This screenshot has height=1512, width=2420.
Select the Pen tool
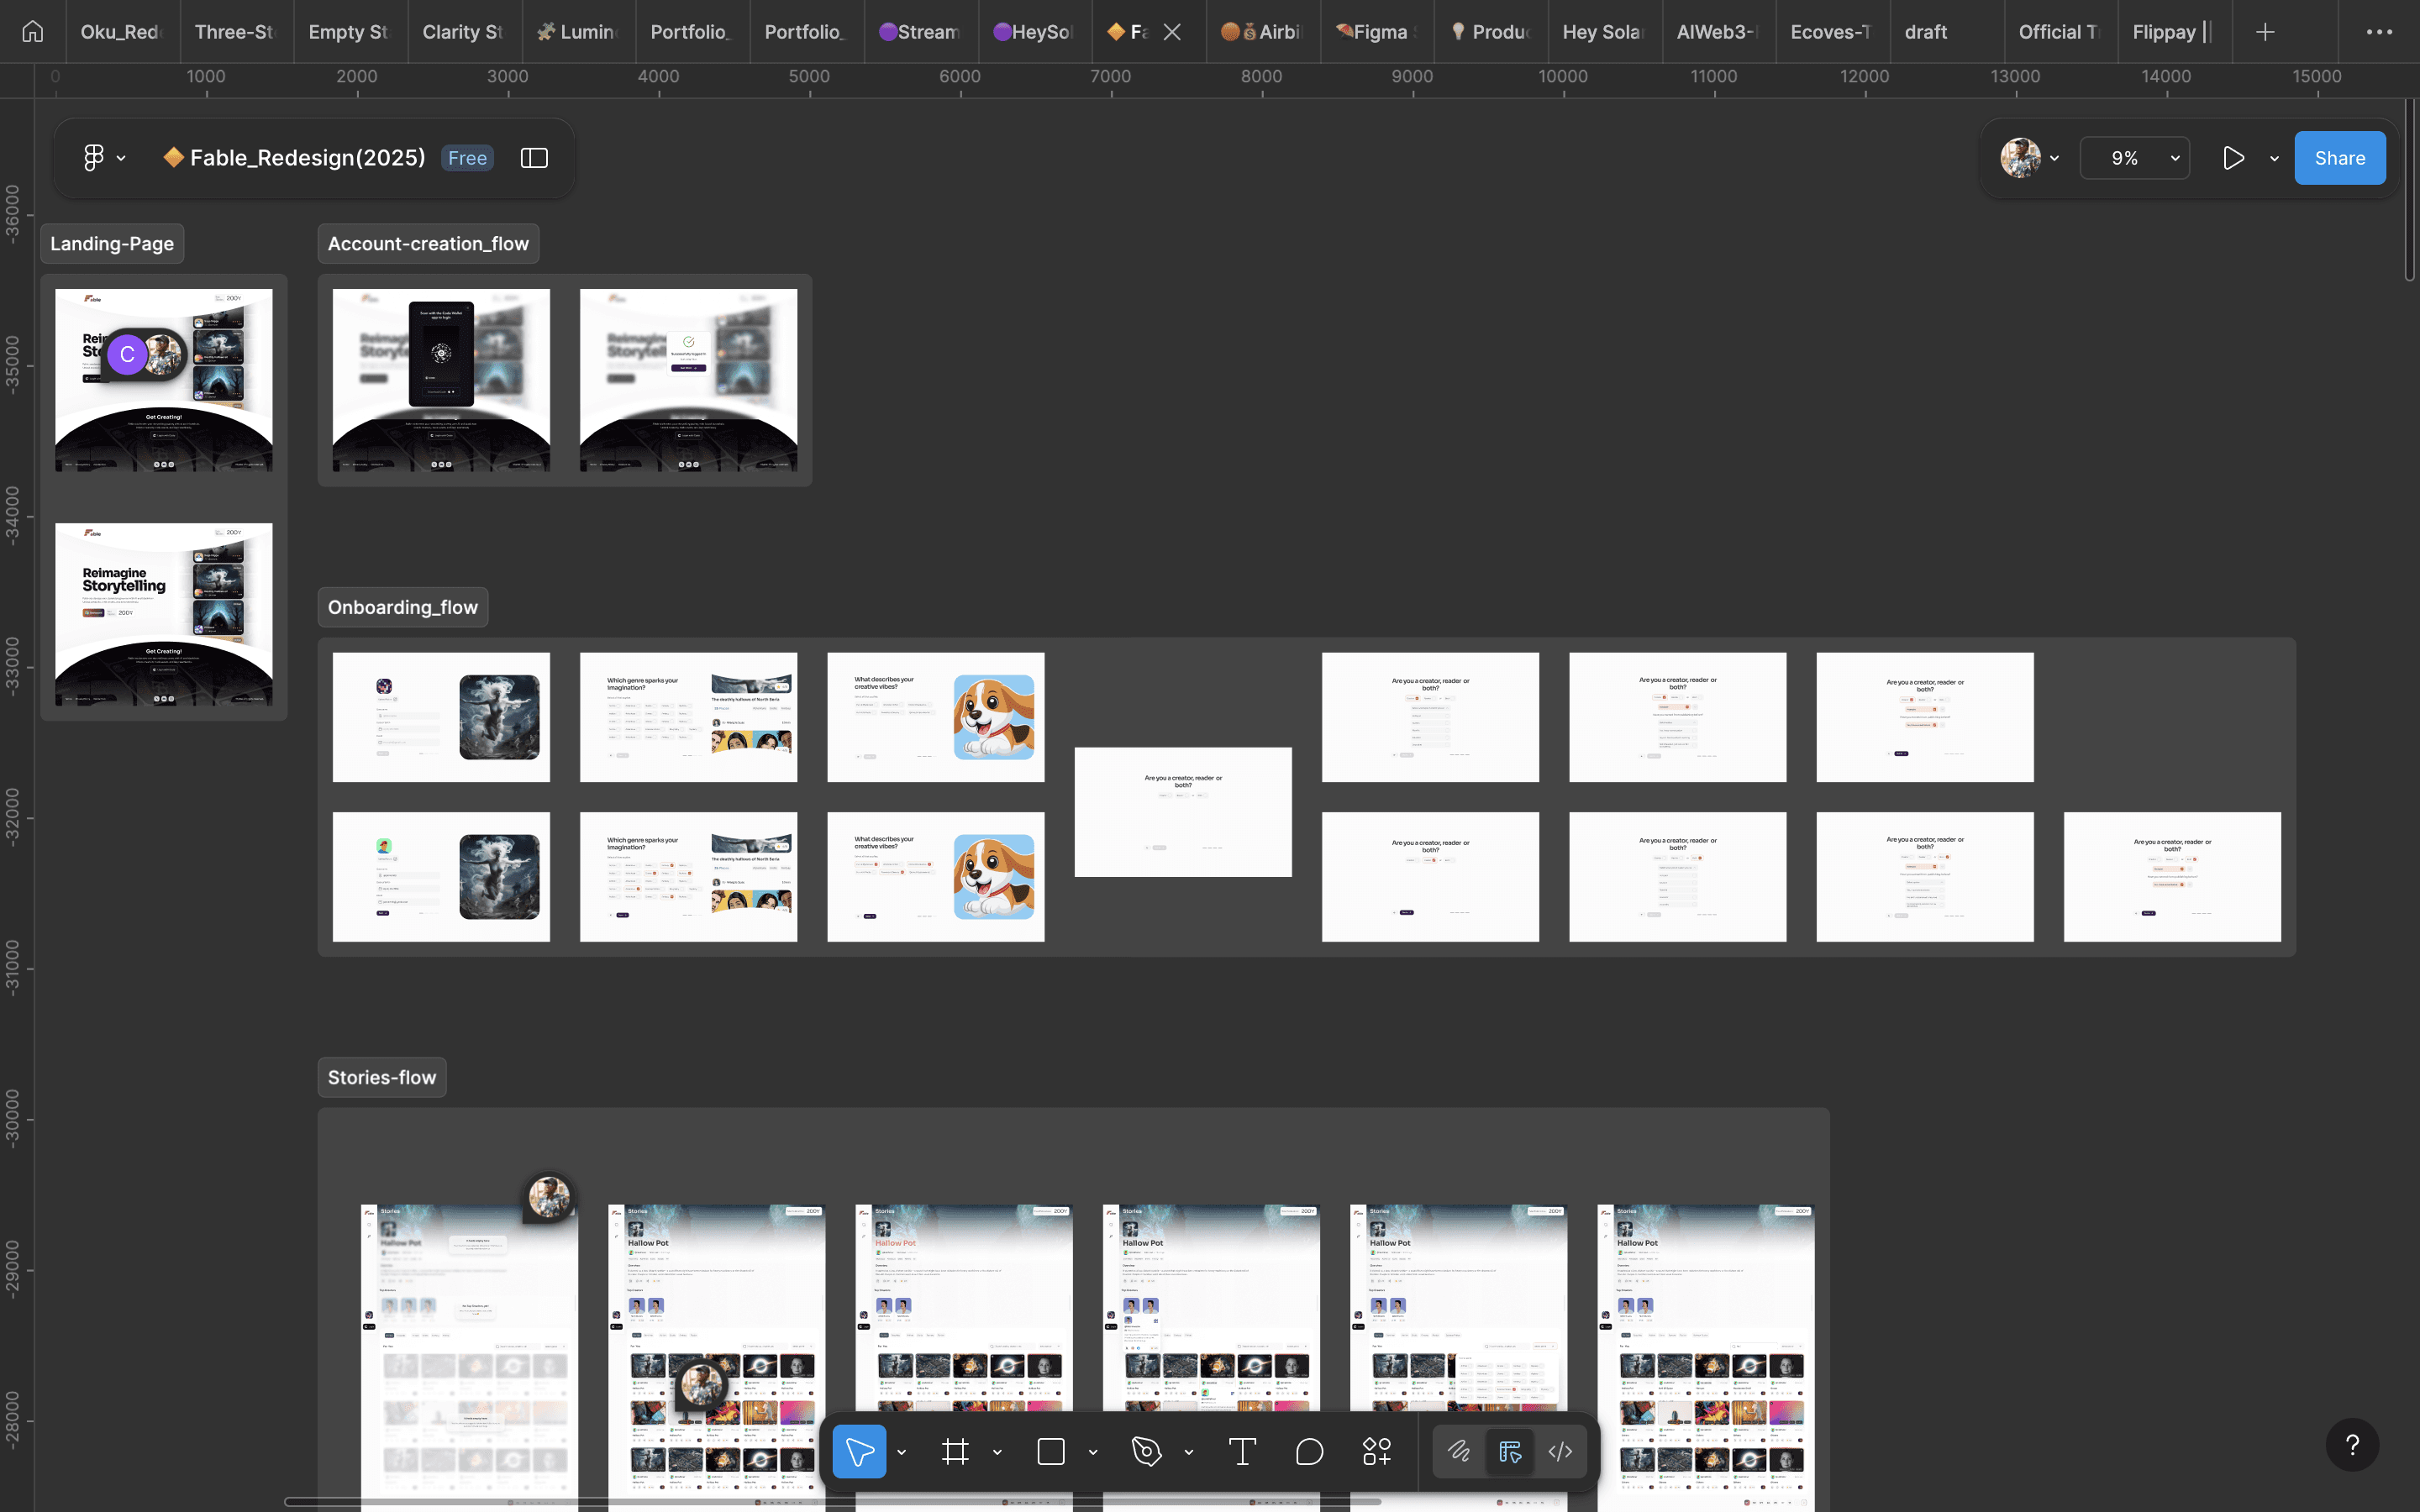pyautogui.click(x=1146, y=1451)
